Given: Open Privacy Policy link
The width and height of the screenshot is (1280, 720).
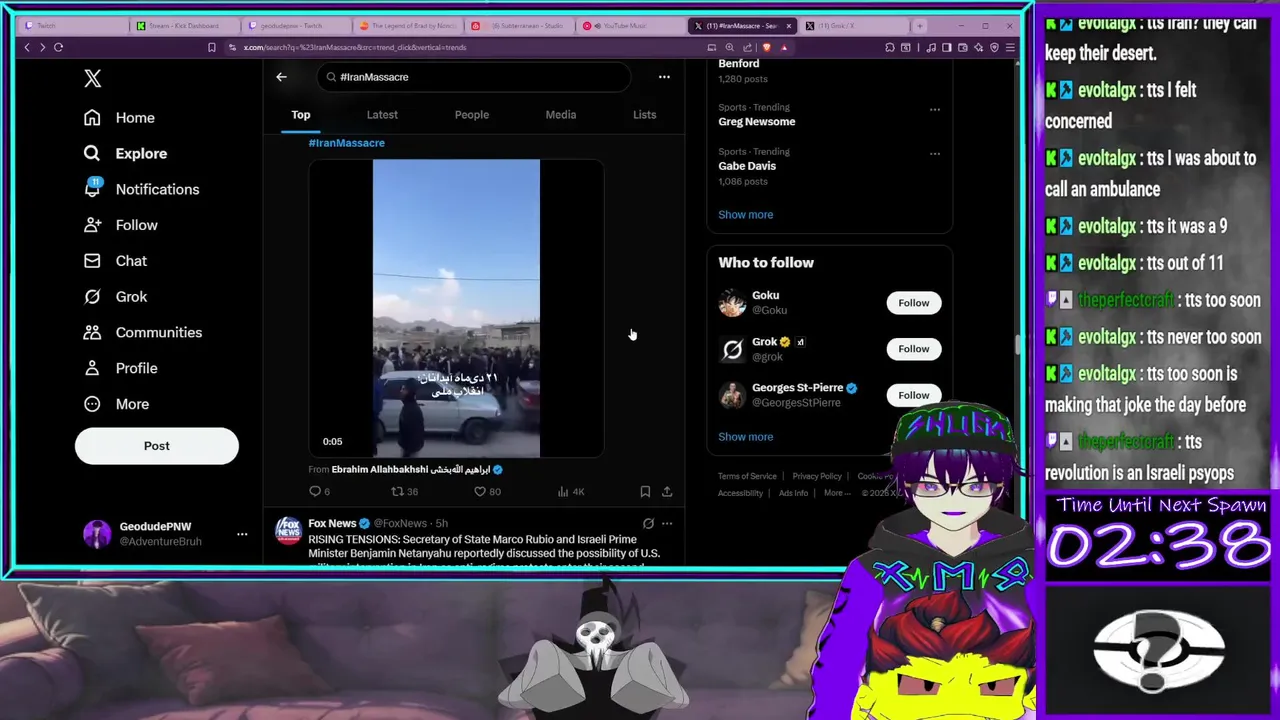Looking at the screenshot, I should (x=817, y=476).
